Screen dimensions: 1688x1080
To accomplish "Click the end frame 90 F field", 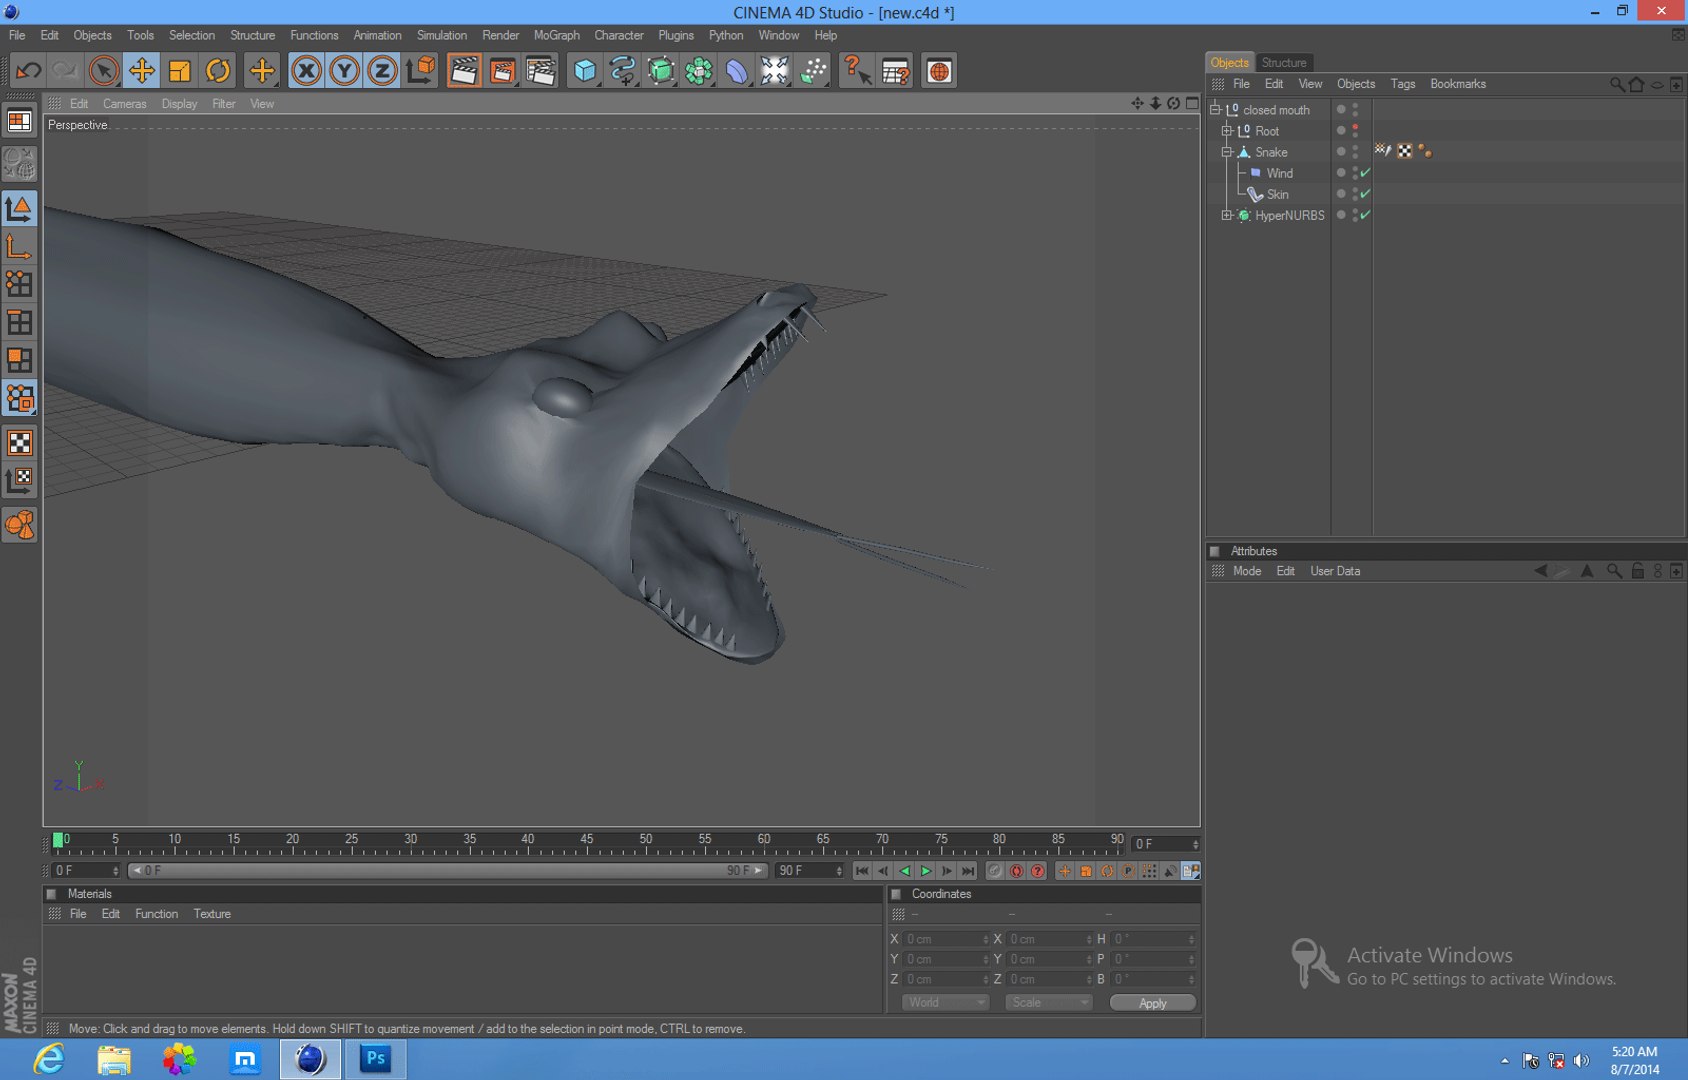I will click(810, 871).
